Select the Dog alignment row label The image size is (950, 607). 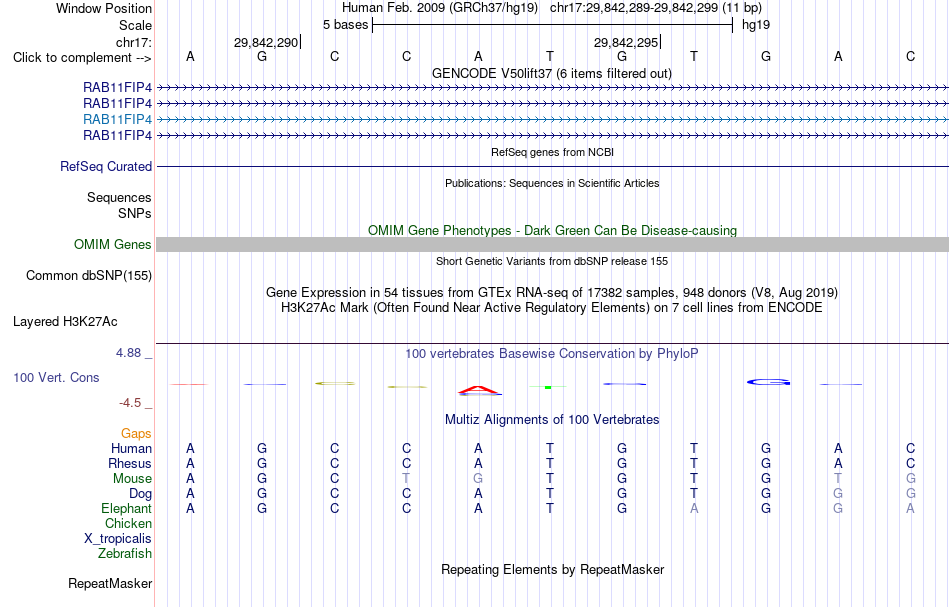[x=141, y=494]
